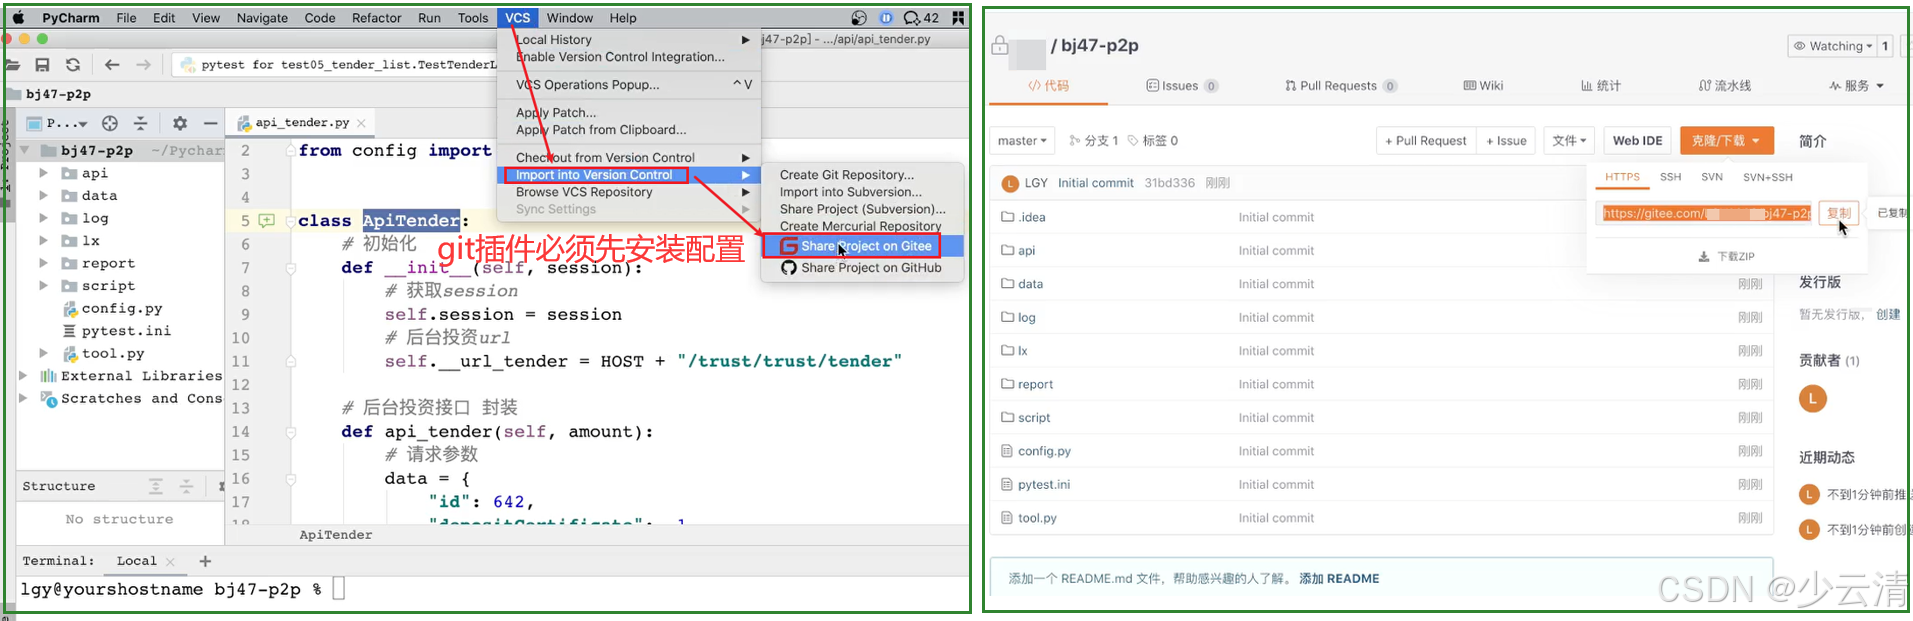Expand External Libraries node
Viewport: 1913px width, 621px height.
pyautogui.click(x=24, y=376)
